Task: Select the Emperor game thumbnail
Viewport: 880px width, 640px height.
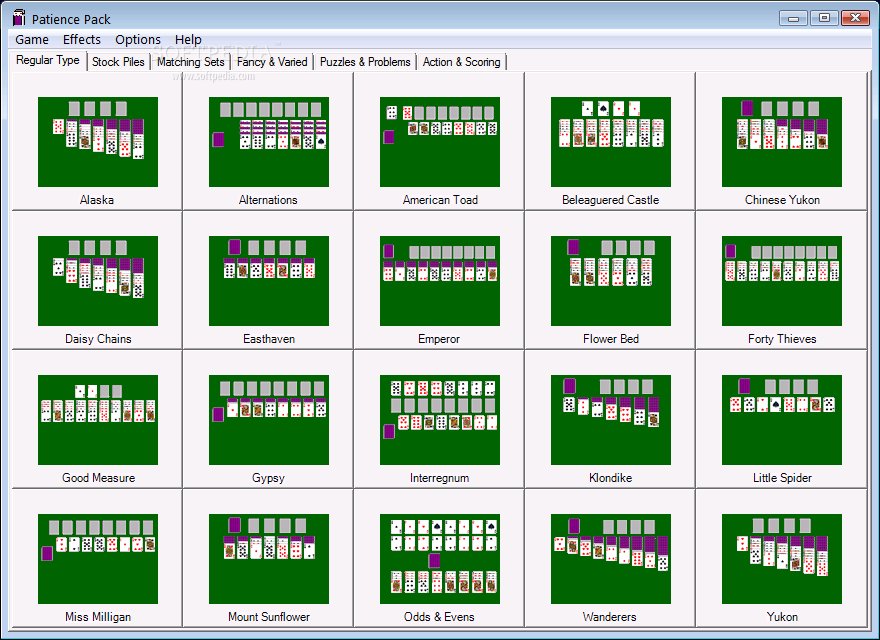Action: (x=440, y=281)
